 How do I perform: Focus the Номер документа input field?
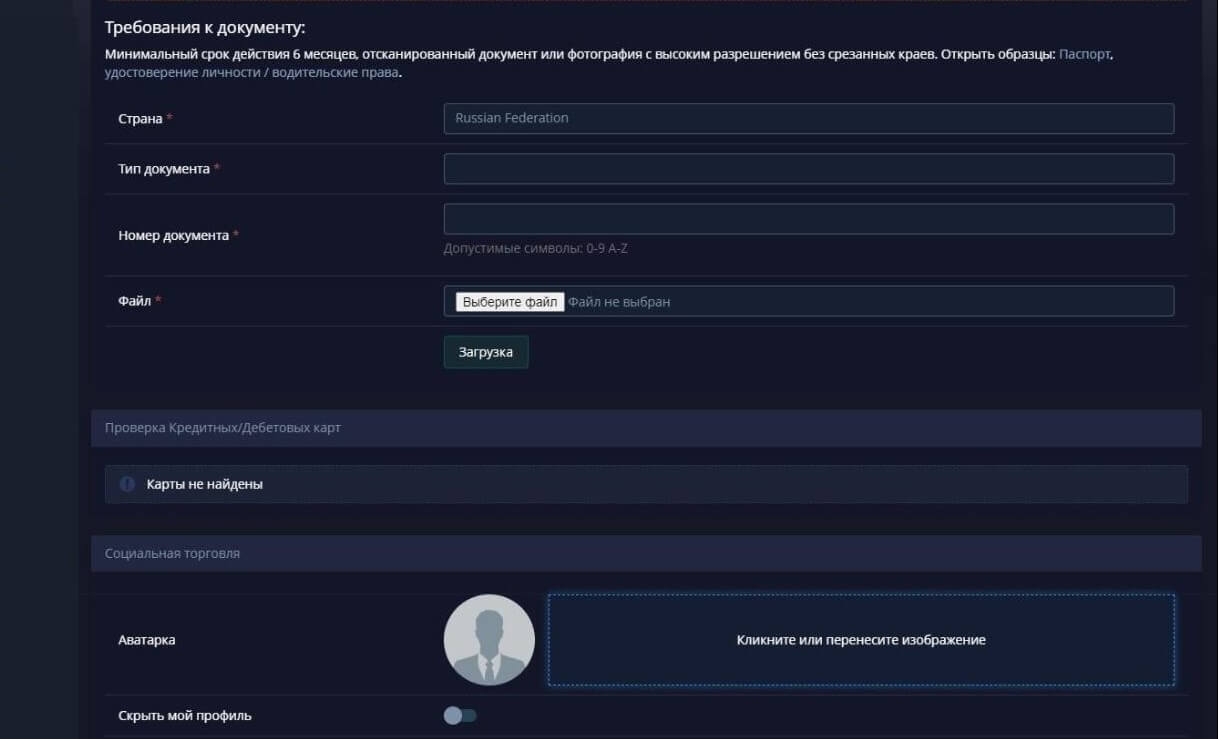tap(808, 219)
